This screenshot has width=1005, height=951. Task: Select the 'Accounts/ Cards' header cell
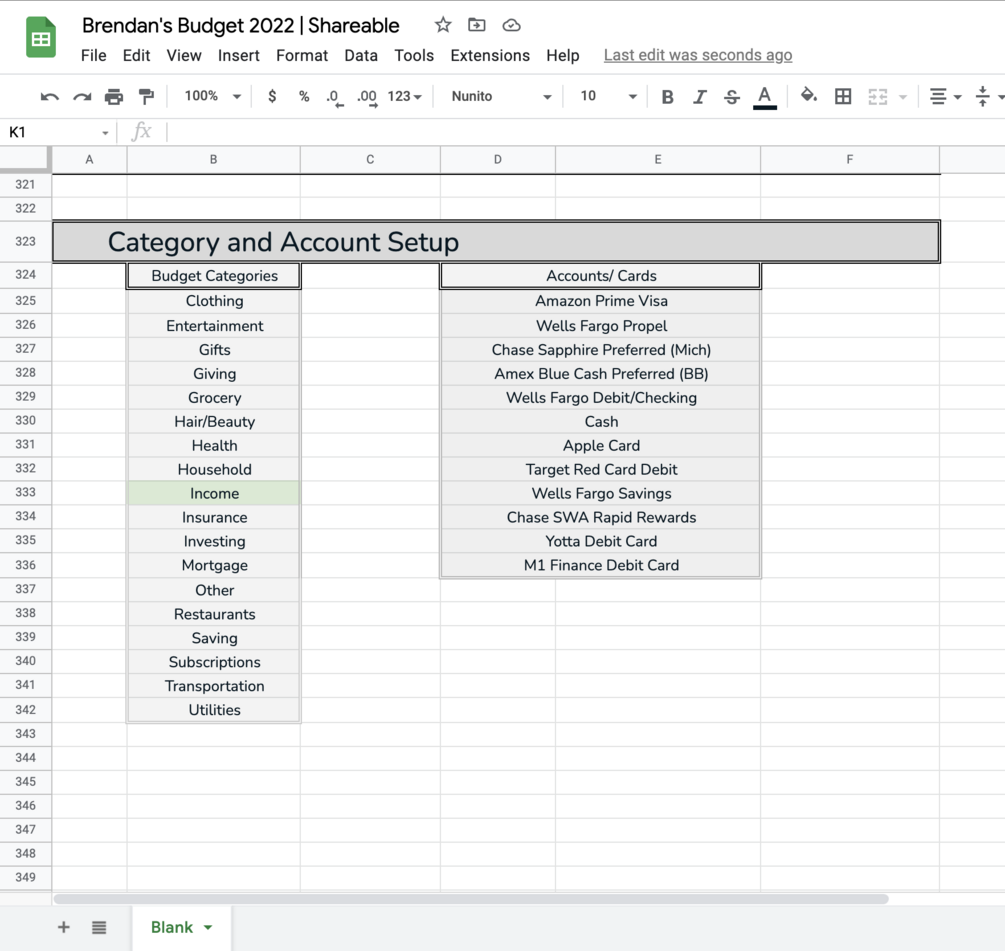[x=601, y=276]
